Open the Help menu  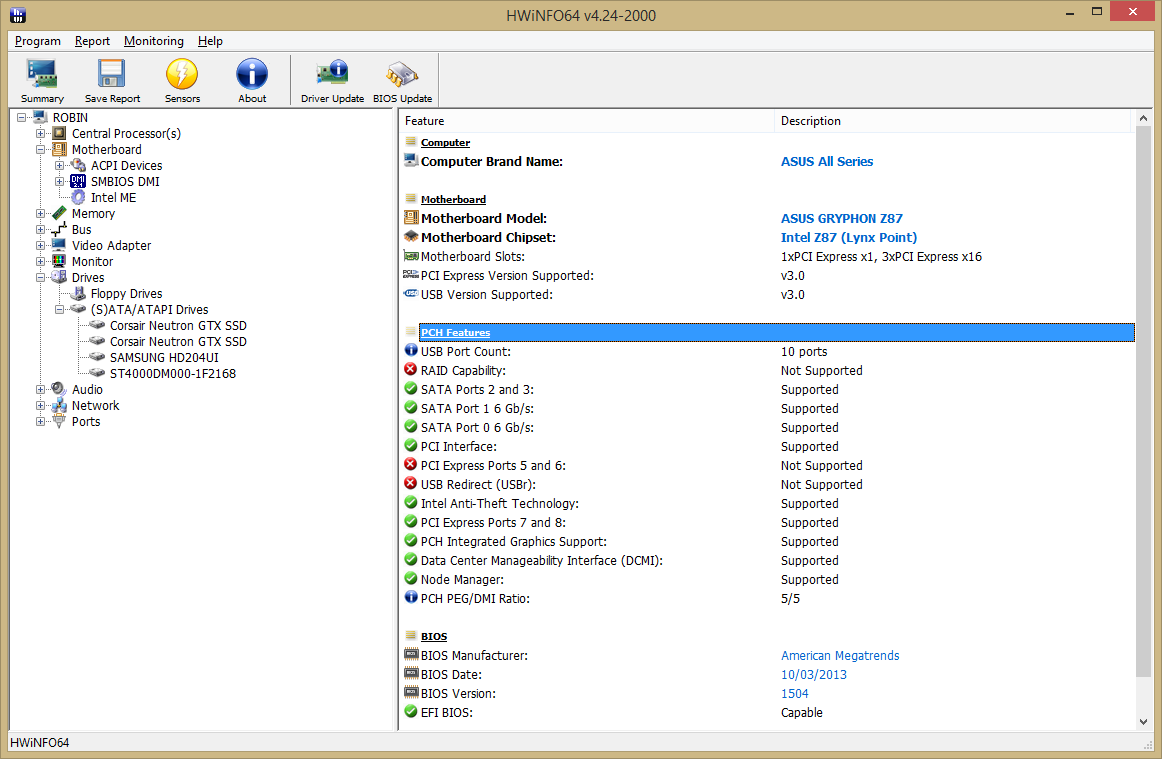pyautogui.click(x=210, y=41)
